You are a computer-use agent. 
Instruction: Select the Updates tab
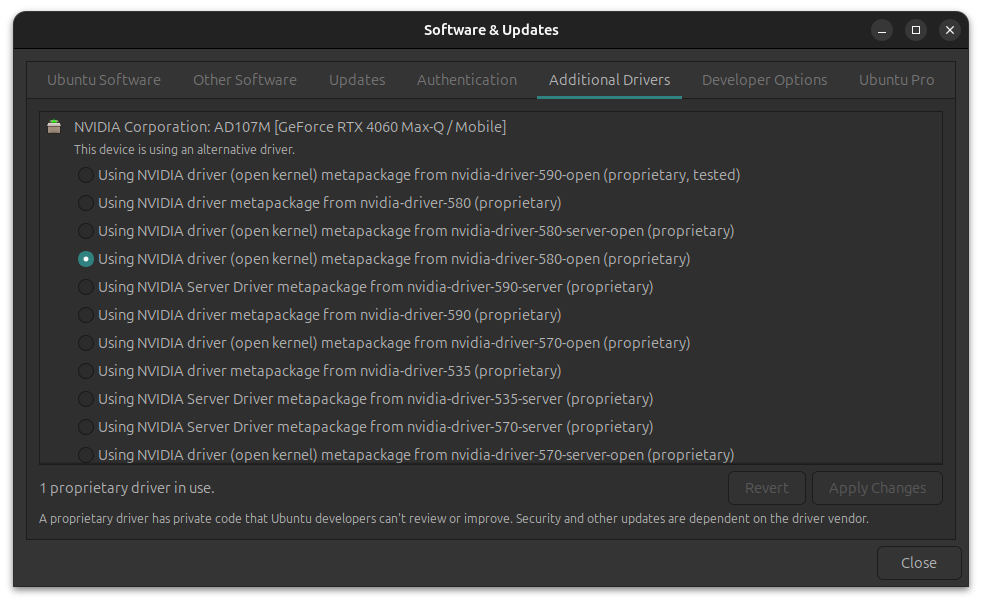pos(356,79)
